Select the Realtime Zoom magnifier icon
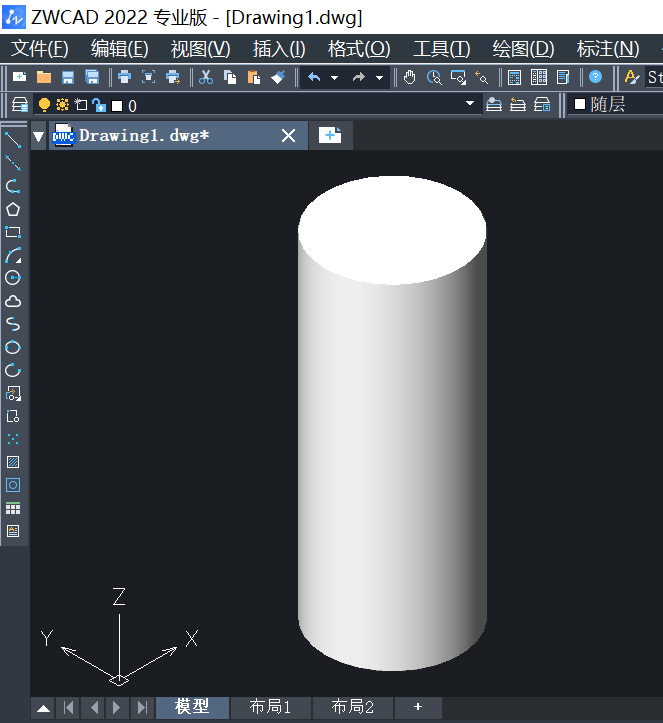This screenshot has height=723, width=663. tap(434, 77)
